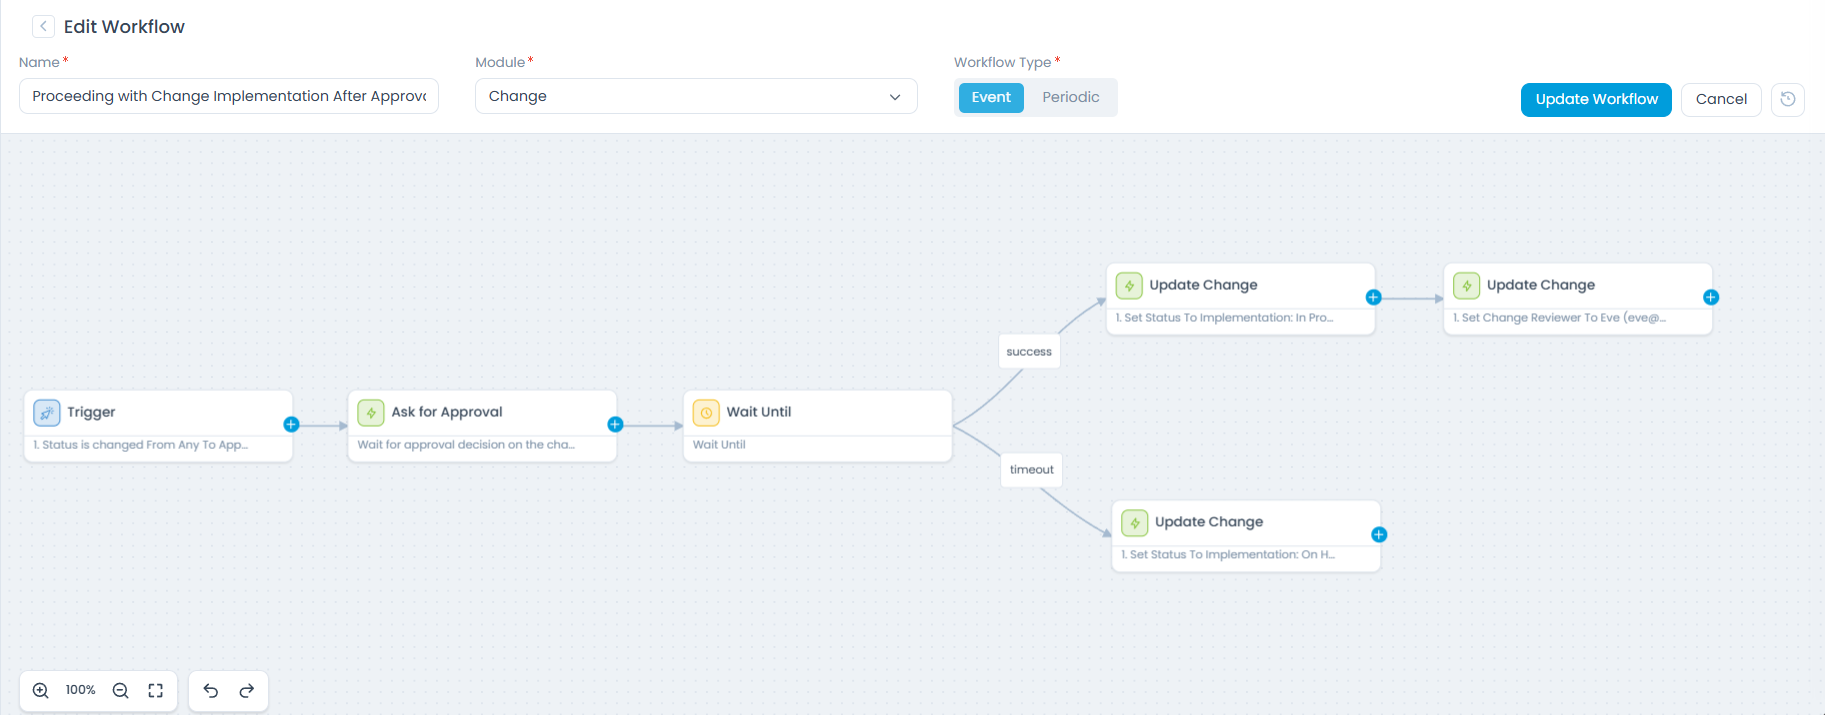Add a step after Ask for Approval
The height and width of the screenshot is (715, 1825).
[615, 425]
